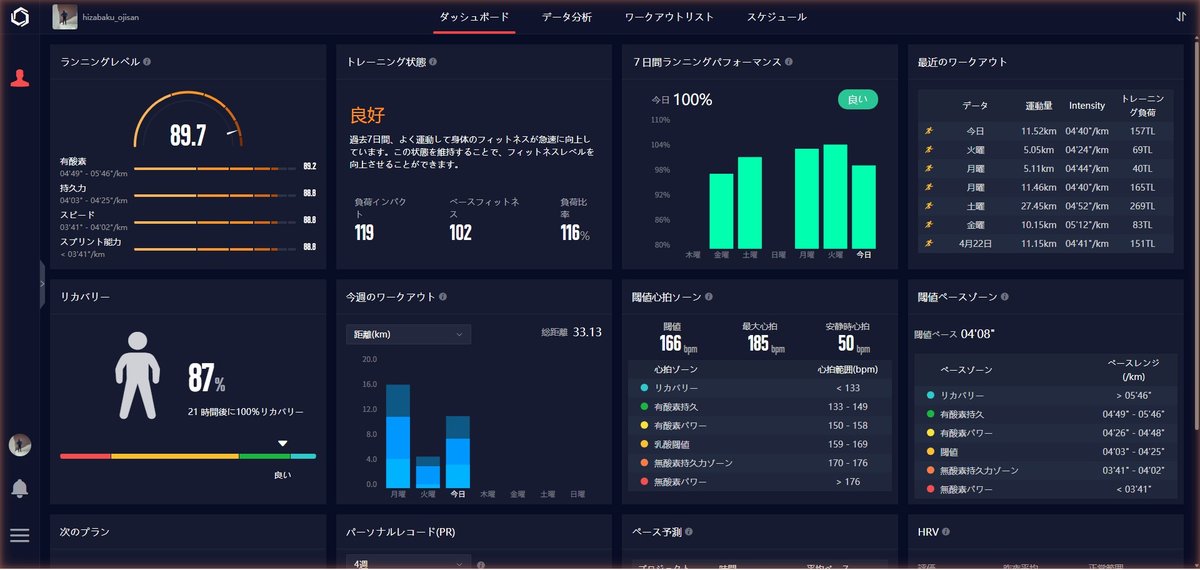
Task: Click info icon beside 閾値ペースゾーン
Action: 1003,297
